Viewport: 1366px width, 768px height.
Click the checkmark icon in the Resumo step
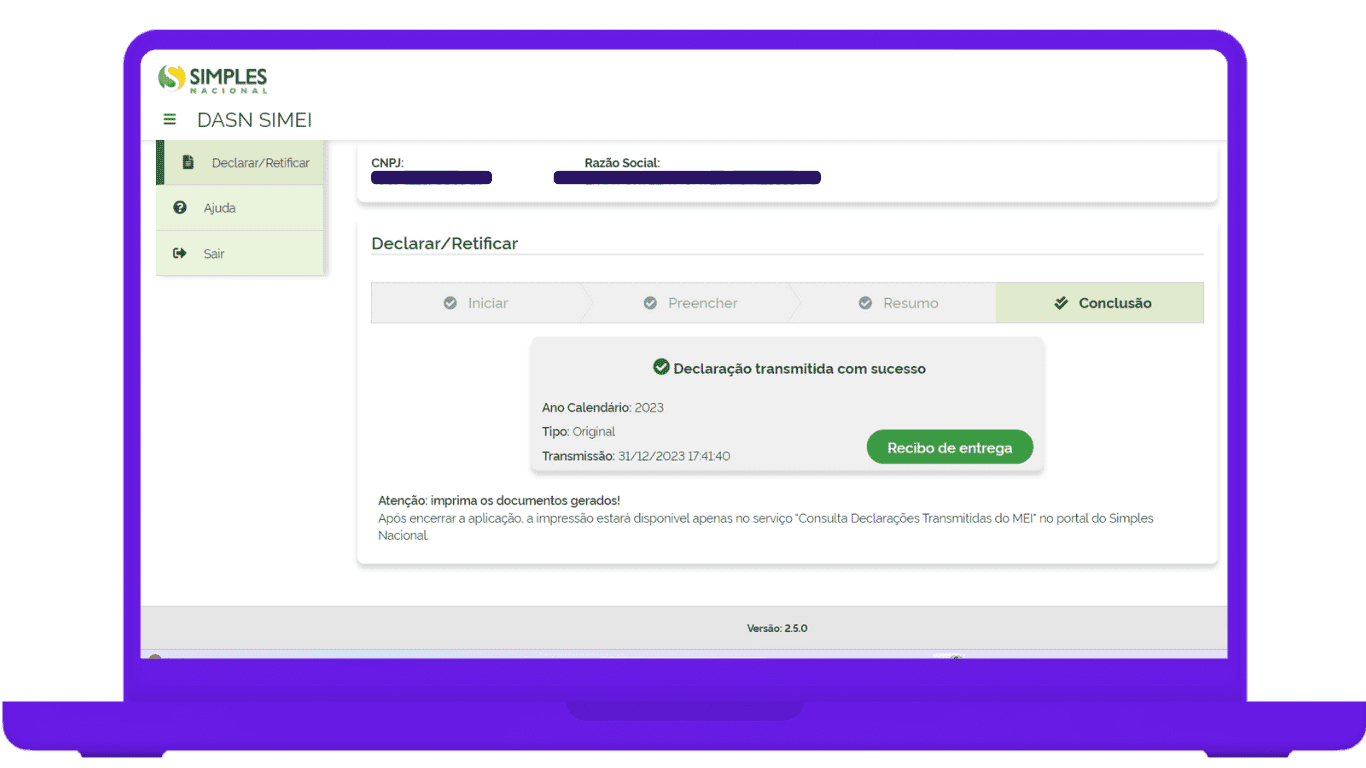[x=865, y=303]
